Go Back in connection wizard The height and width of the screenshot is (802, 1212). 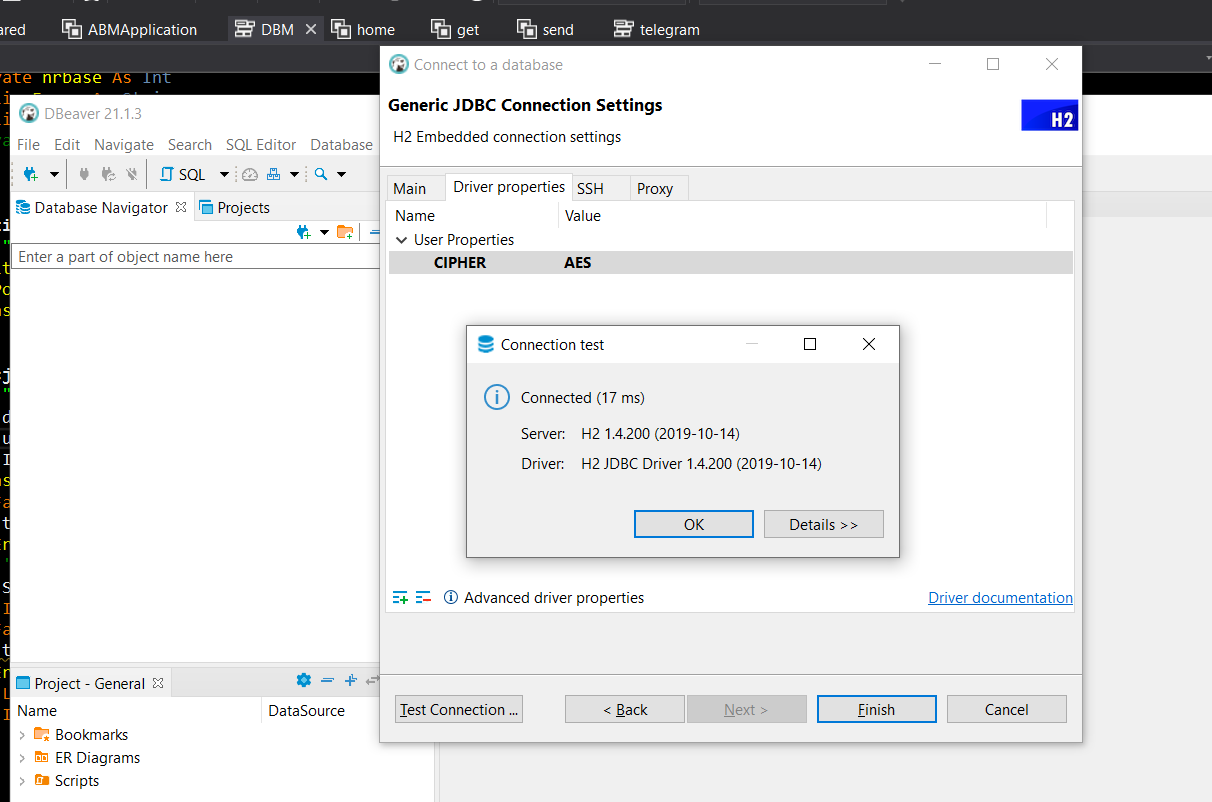[625, 709]
